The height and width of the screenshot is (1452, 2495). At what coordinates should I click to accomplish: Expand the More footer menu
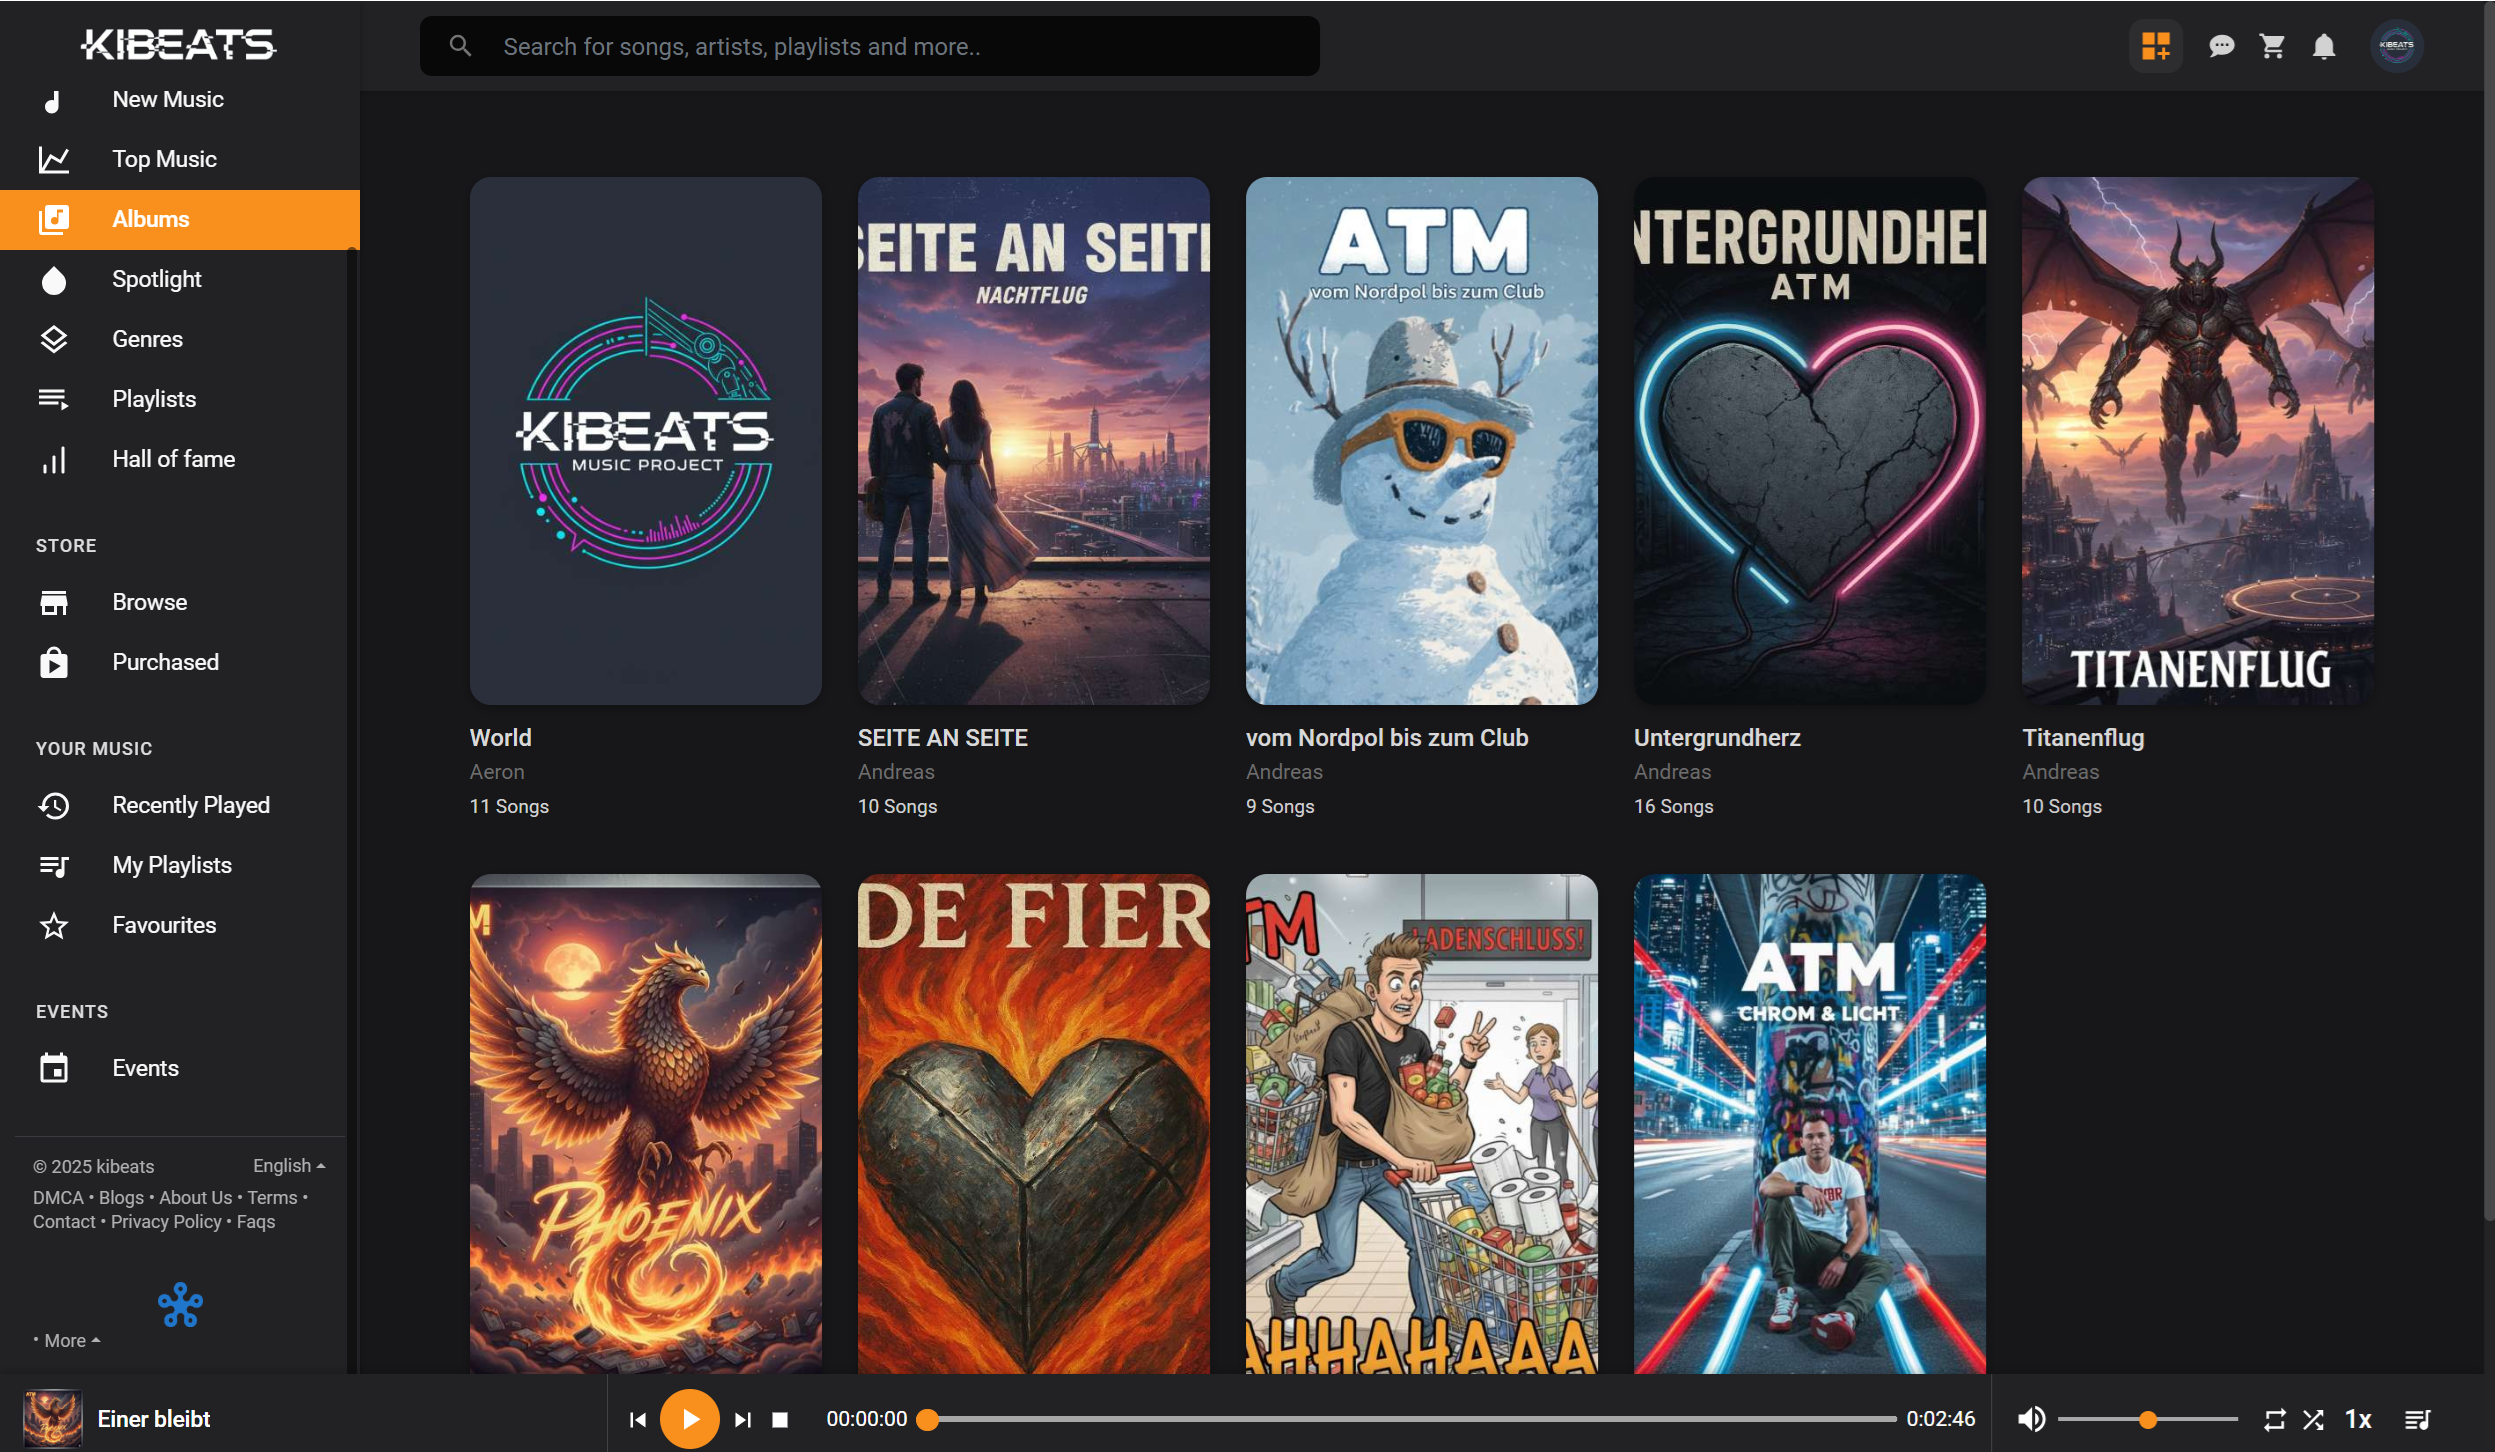(x=68, y=1341)
